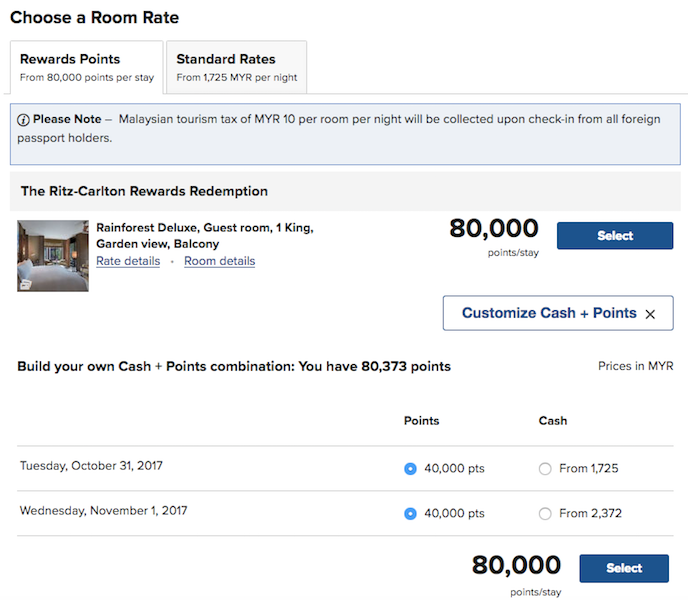Screen dimensions: 688x600
Task: Click the Ritz-Carlton Rewards Redemption header
Action: [x=144, y=191]
